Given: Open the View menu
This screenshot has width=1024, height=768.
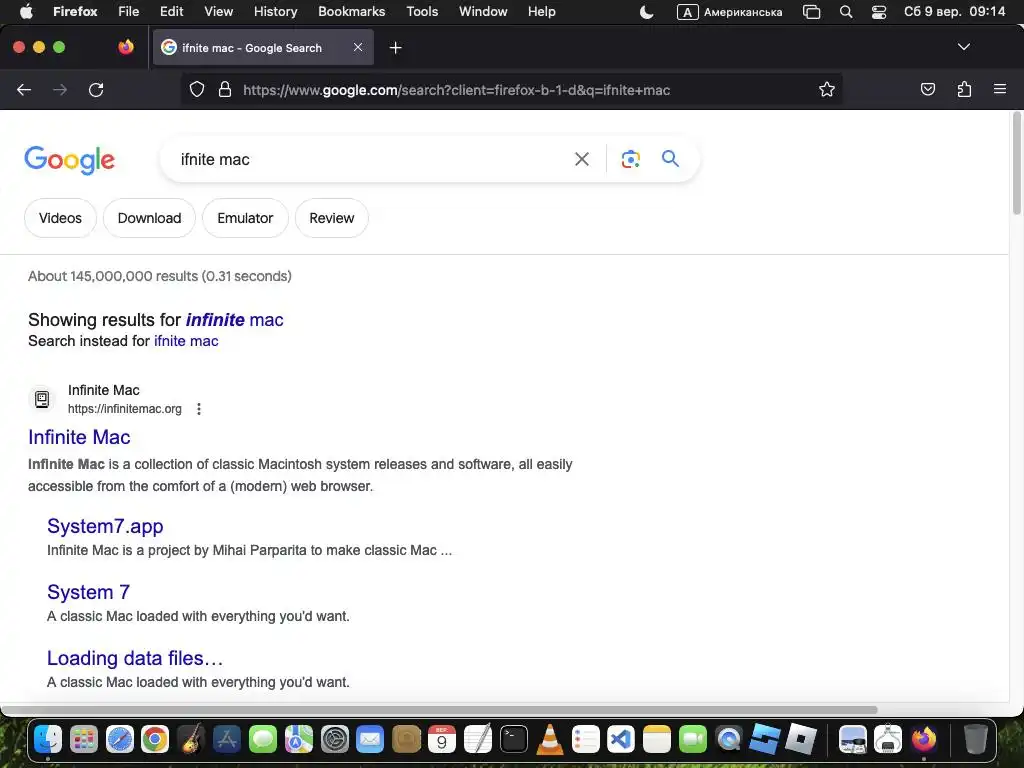Looking at the screenshot, I should pos(218,12).
